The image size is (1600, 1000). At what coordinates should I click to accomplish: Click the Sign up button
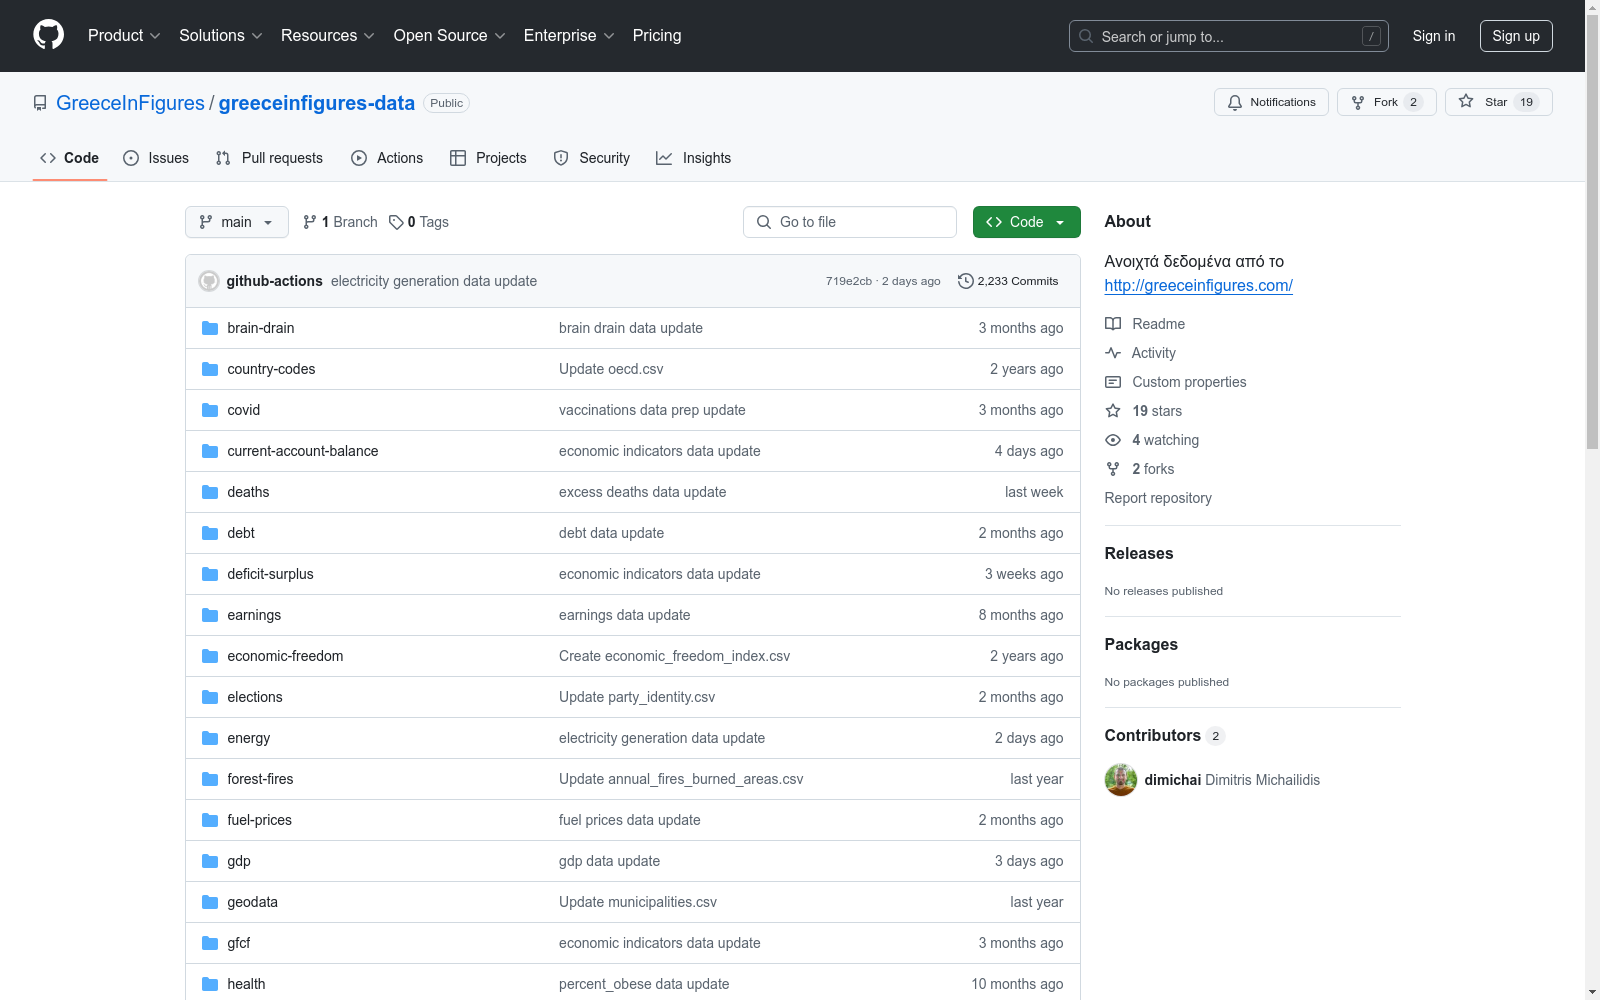click(x=1516, y=36)
